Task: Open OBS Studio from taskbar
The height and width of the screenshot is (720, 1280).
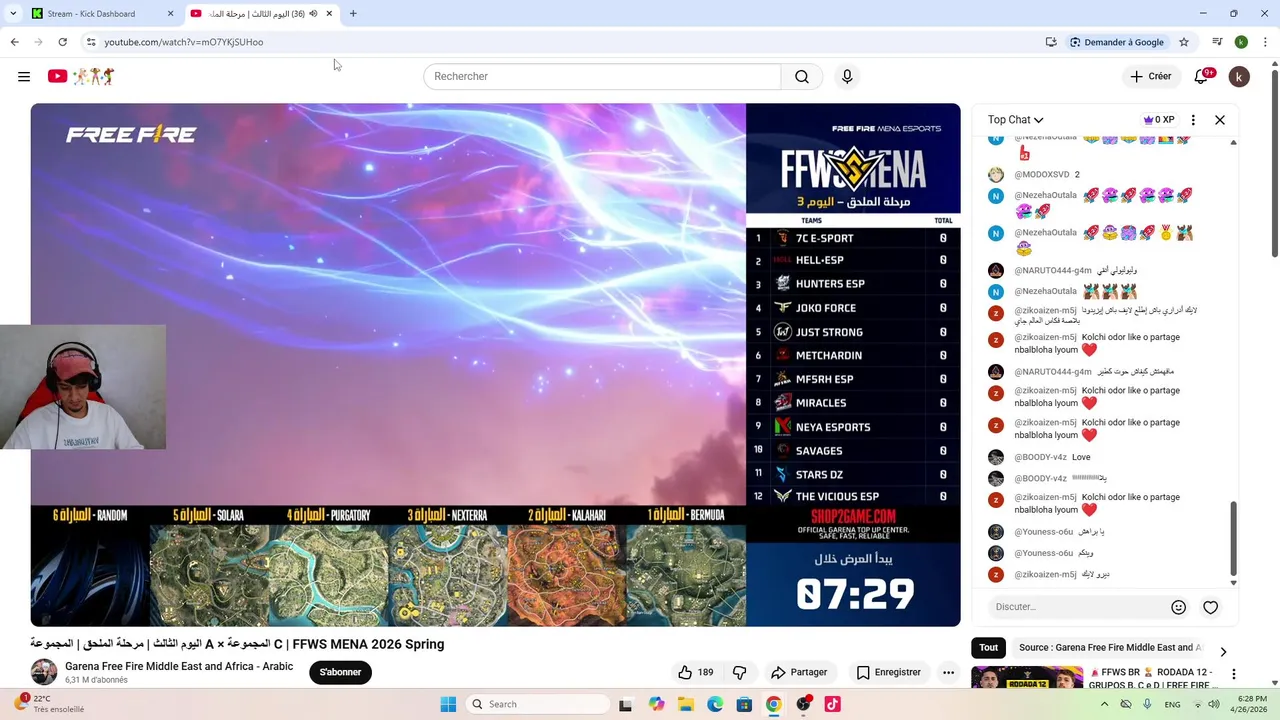Action: coord(803,704)
